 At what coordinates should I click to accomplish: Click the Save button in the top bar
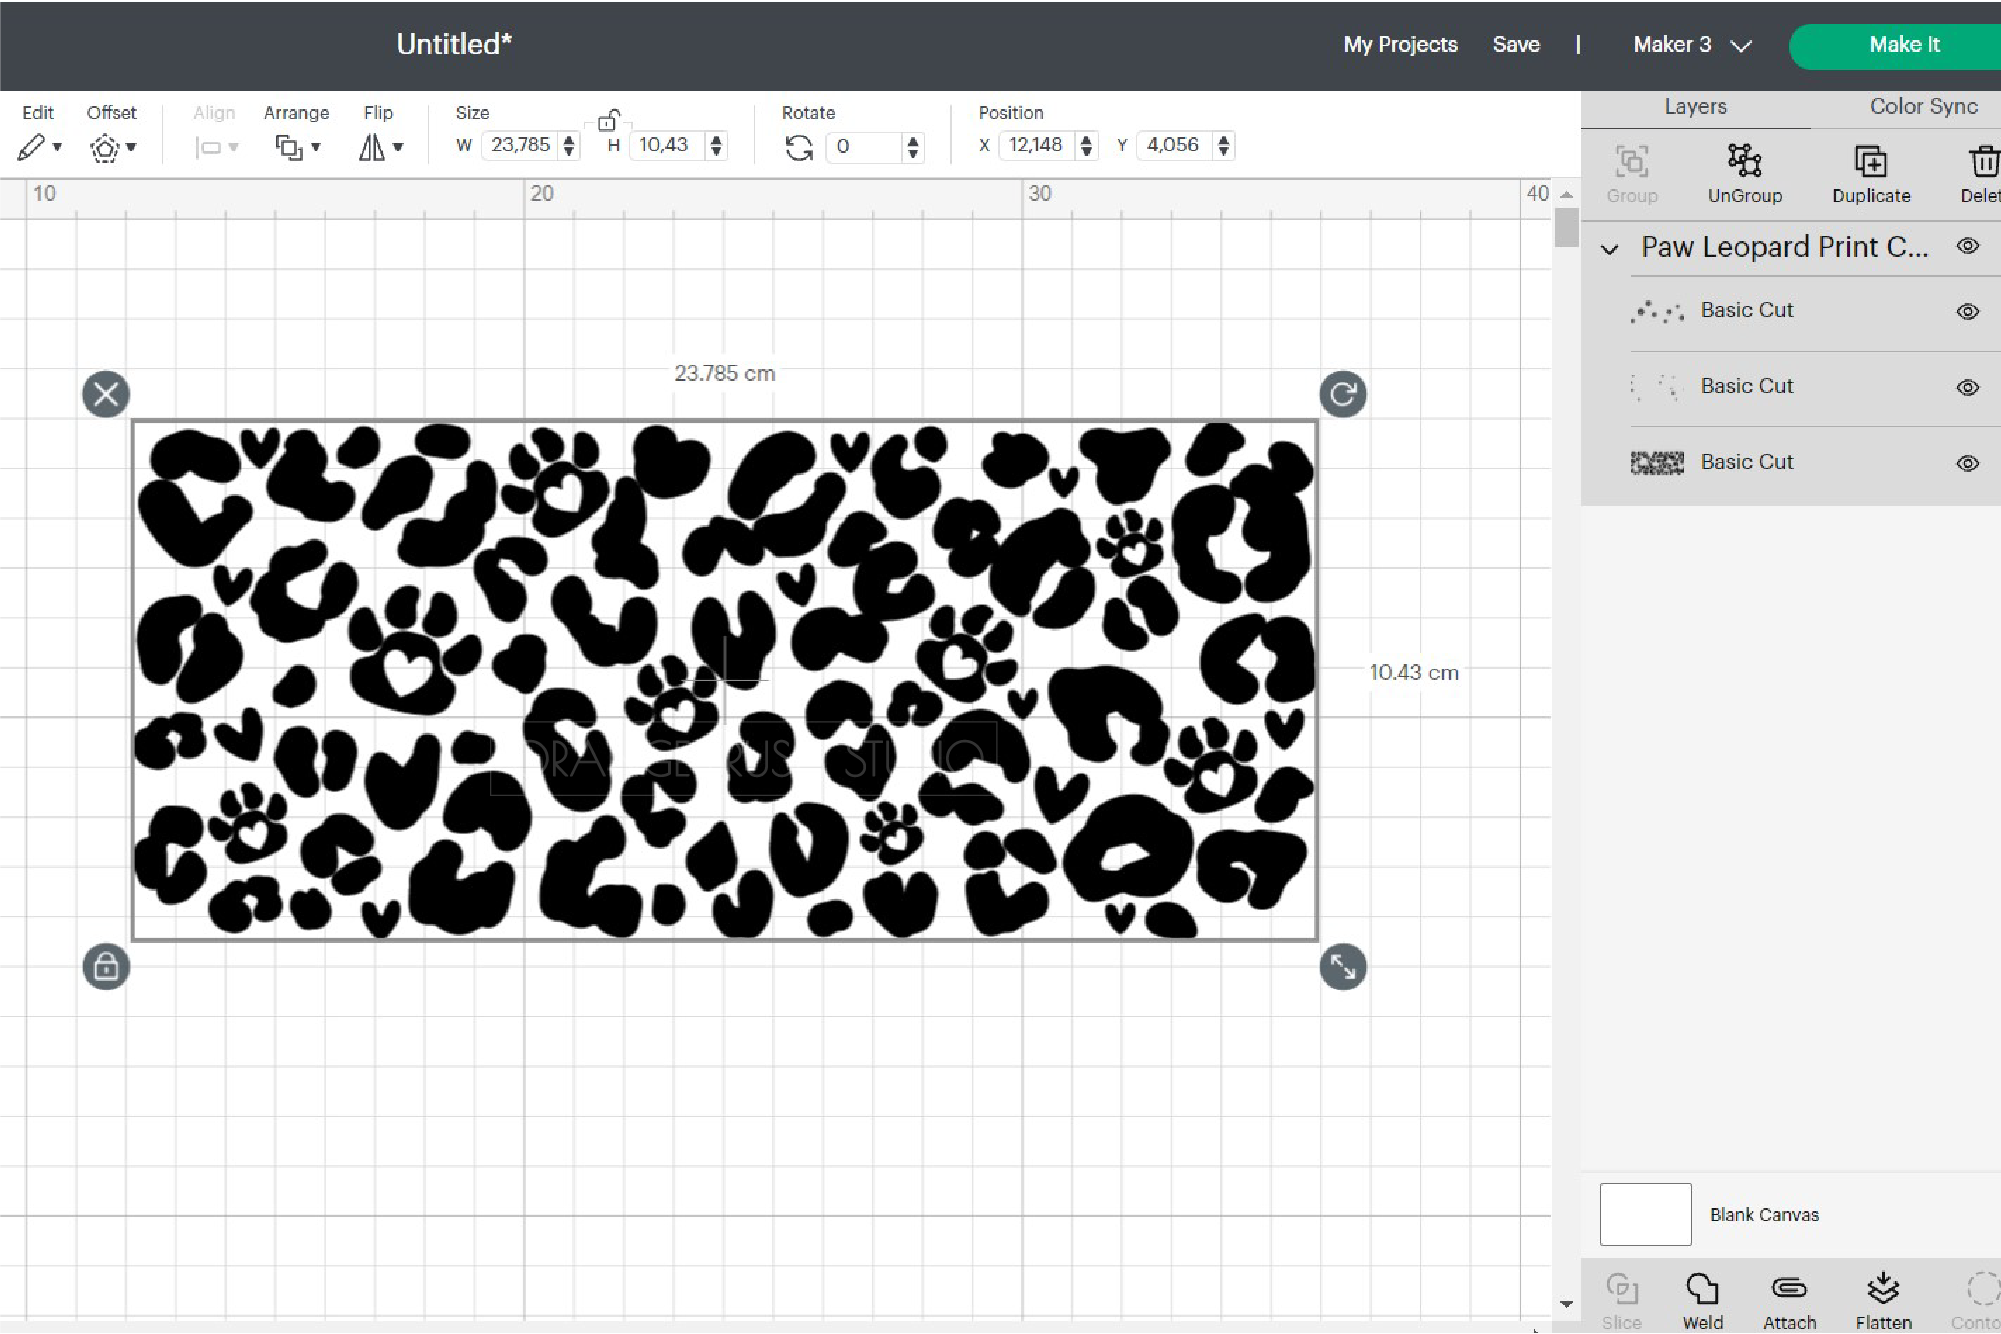1514,45
